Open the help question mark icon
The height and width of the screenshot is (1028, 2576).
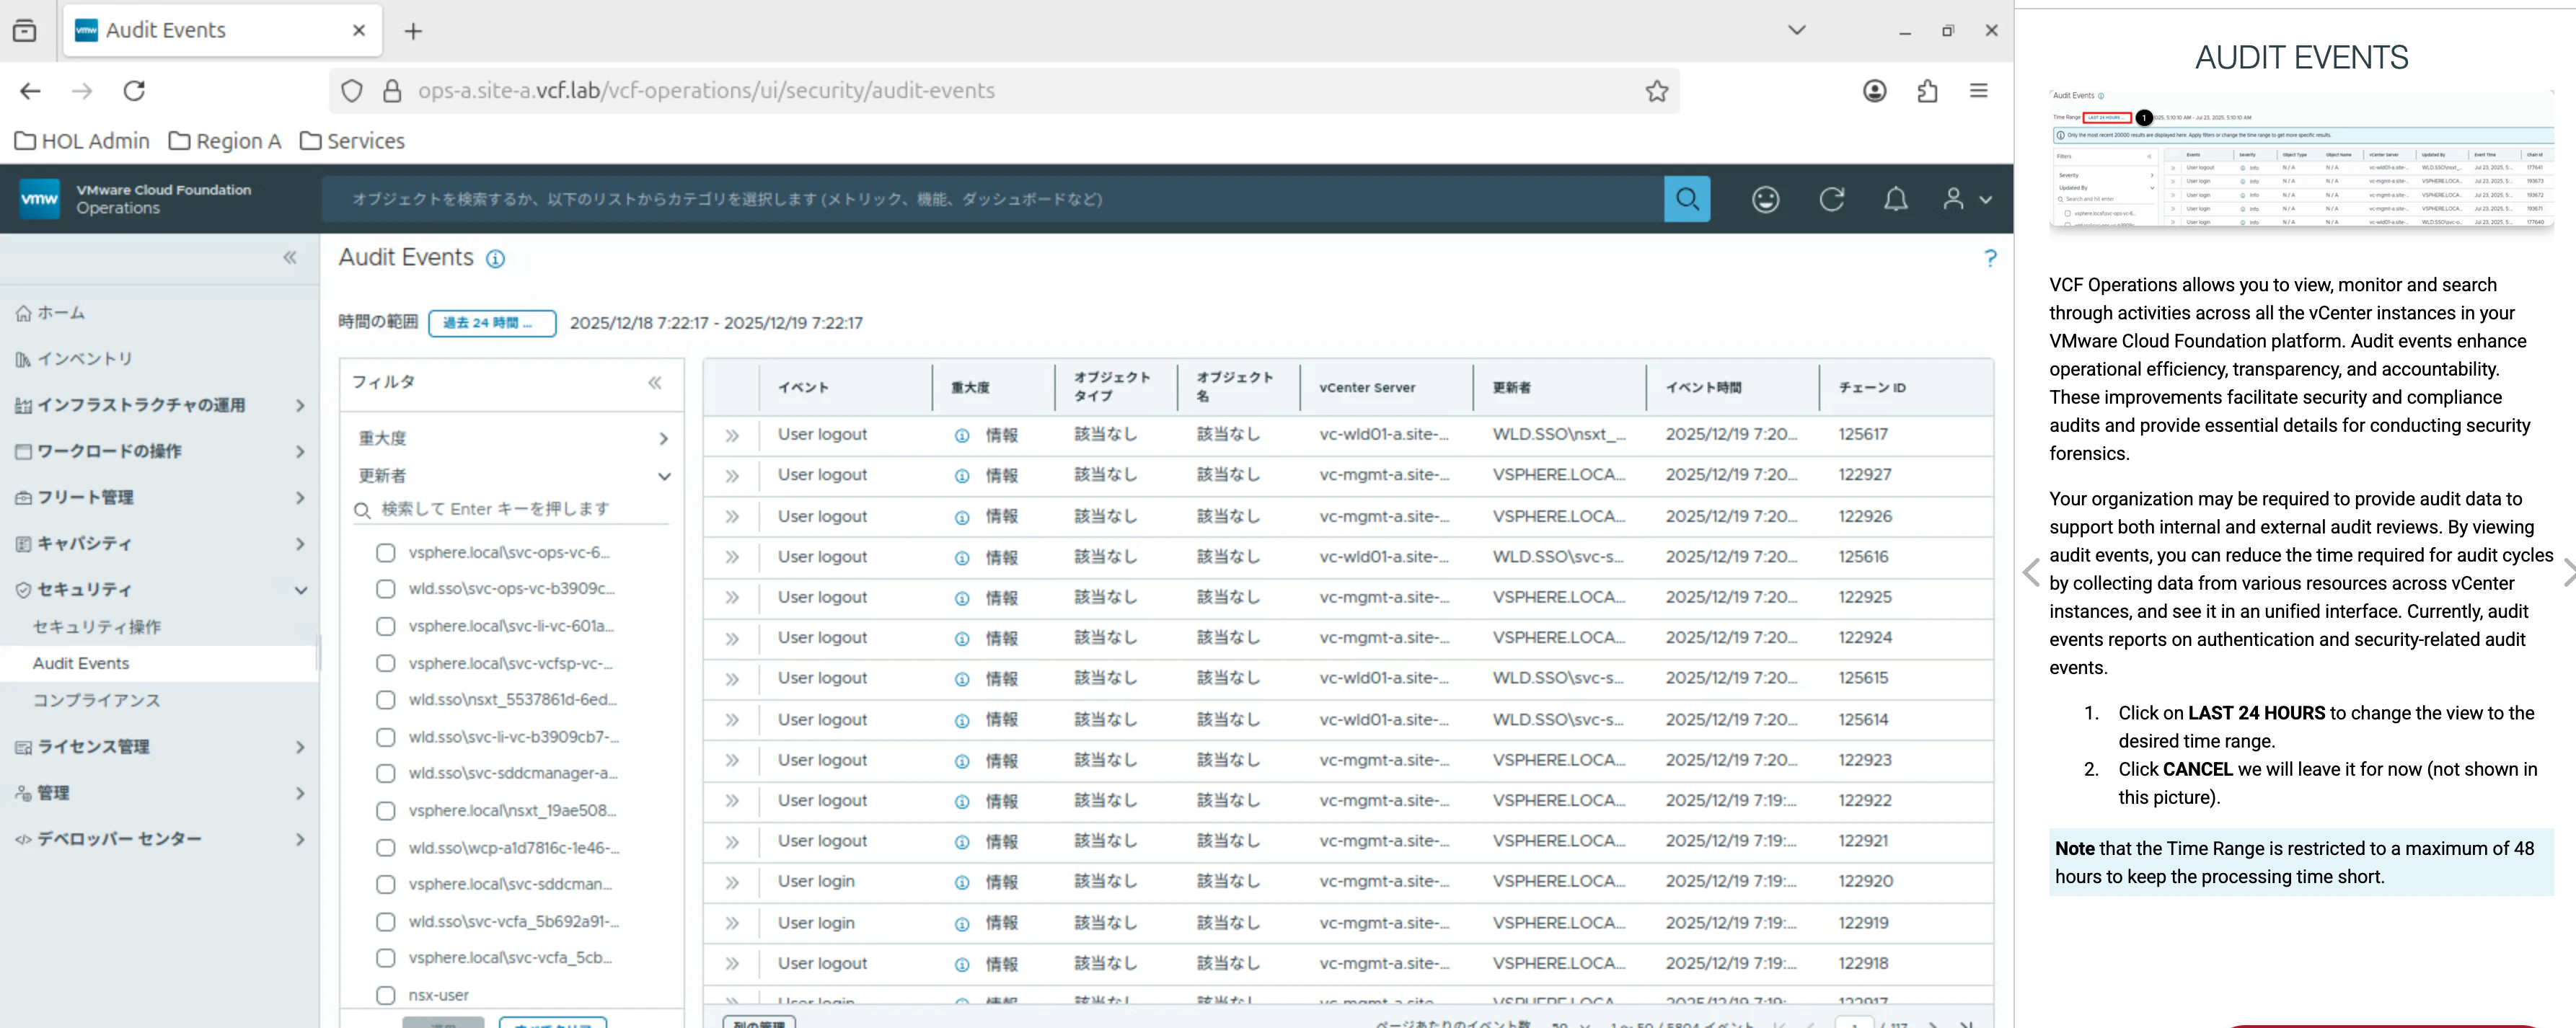(x=1990, y=258)
